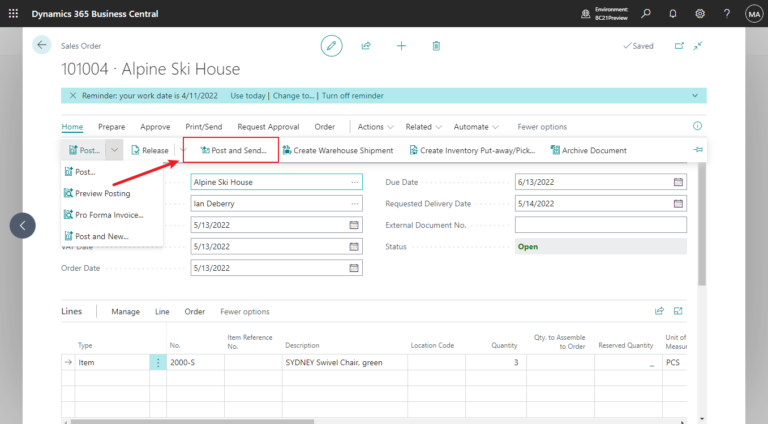This screenshot has width=768, height=424.
Task: Switch to the Prepare tab
Action: click(111, 127)
